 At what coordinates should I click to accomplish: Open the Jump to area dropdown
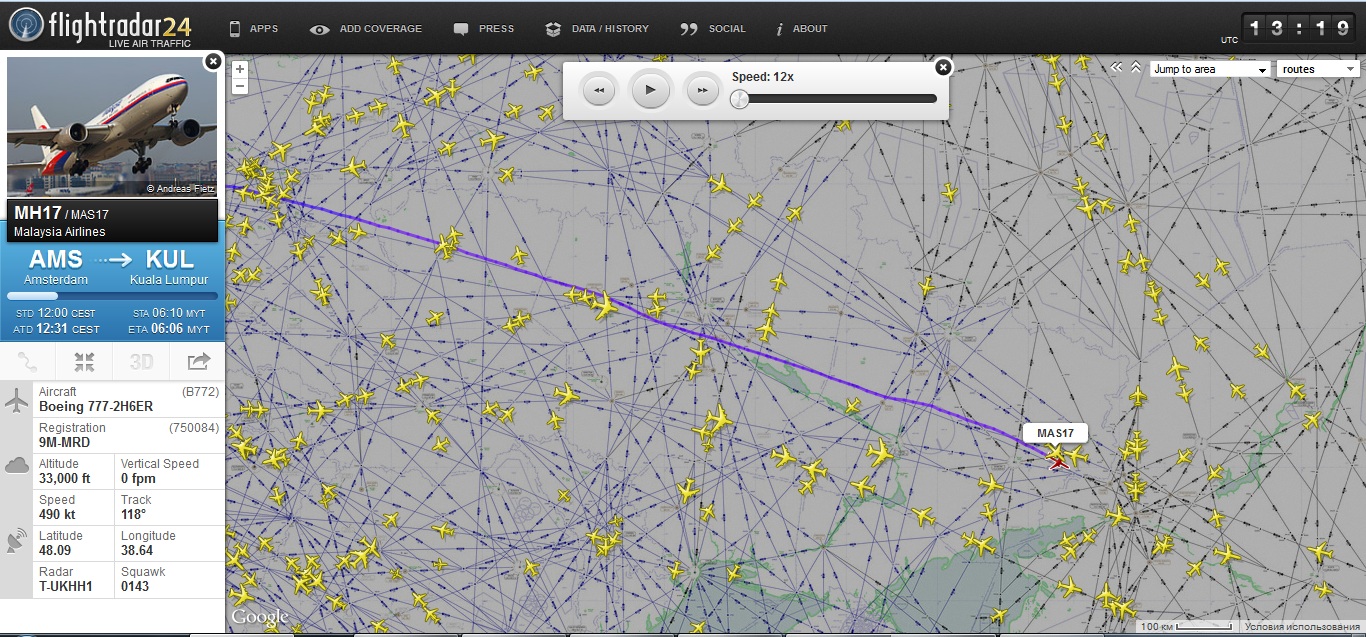(x=1210, y=69)
